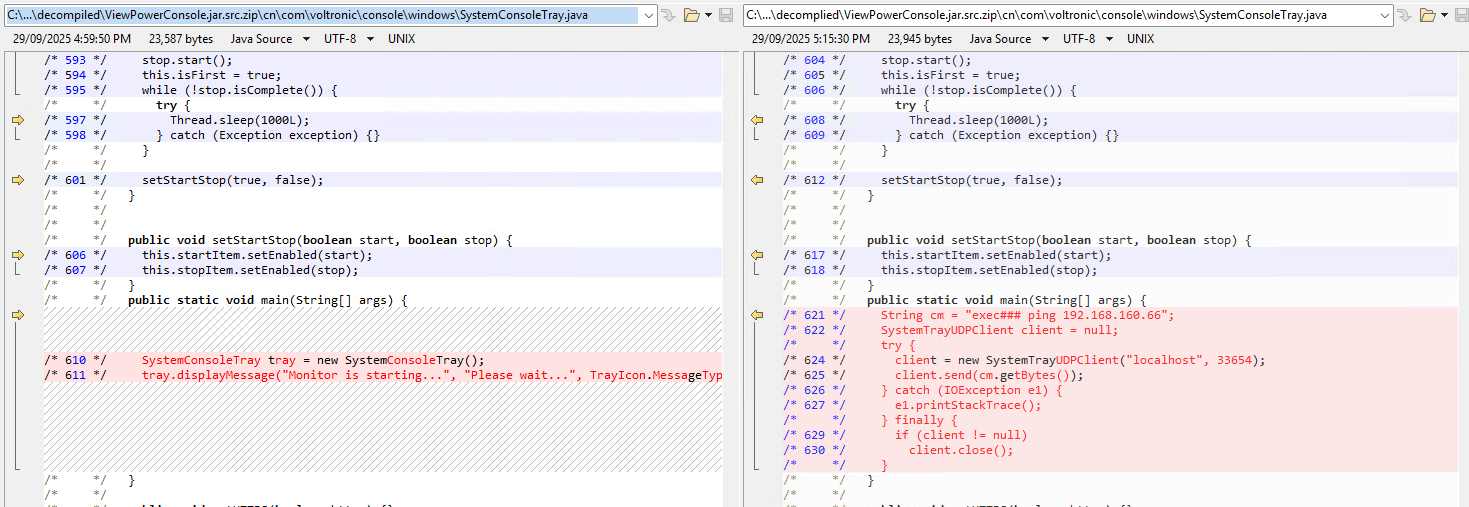Click copy-to-left arrow at right line 621
1469x507 pixels.
coord(757,315)
